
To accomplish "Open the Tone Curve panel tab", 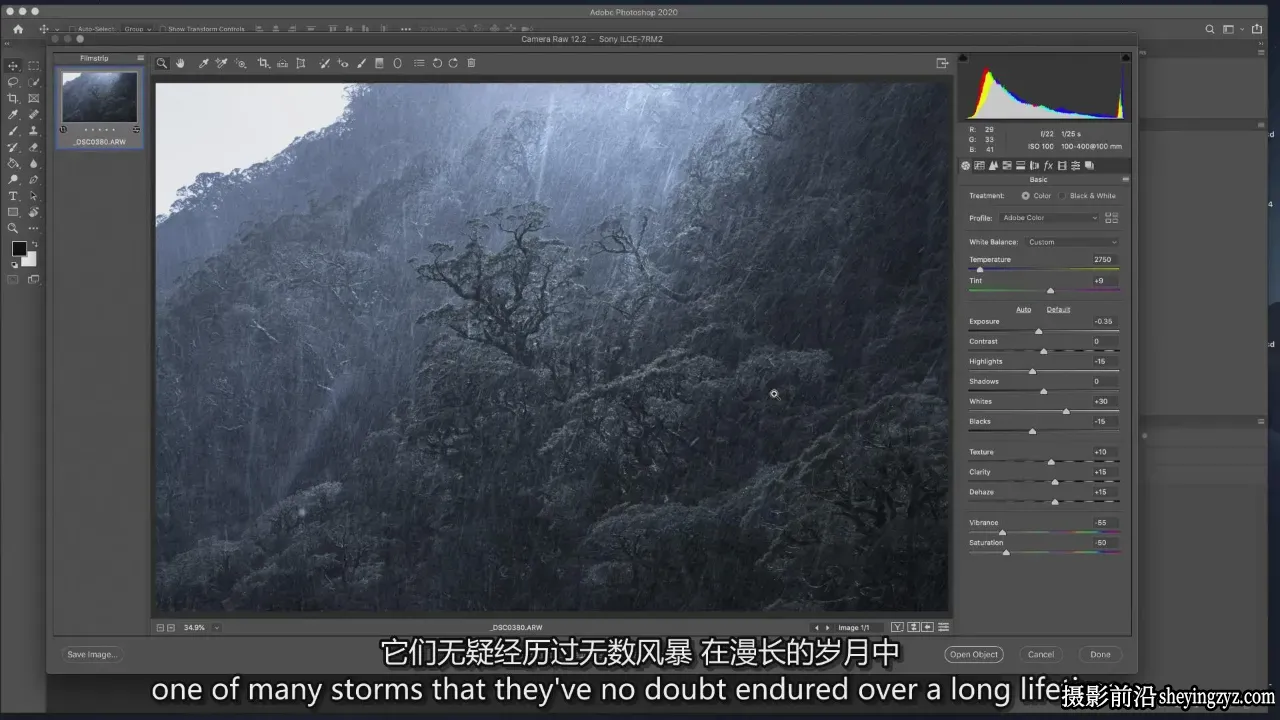I will 979,166.
